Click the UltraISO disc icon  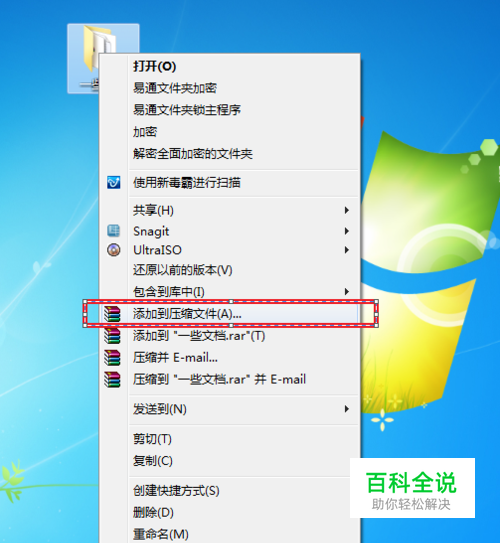coord(114,250)
